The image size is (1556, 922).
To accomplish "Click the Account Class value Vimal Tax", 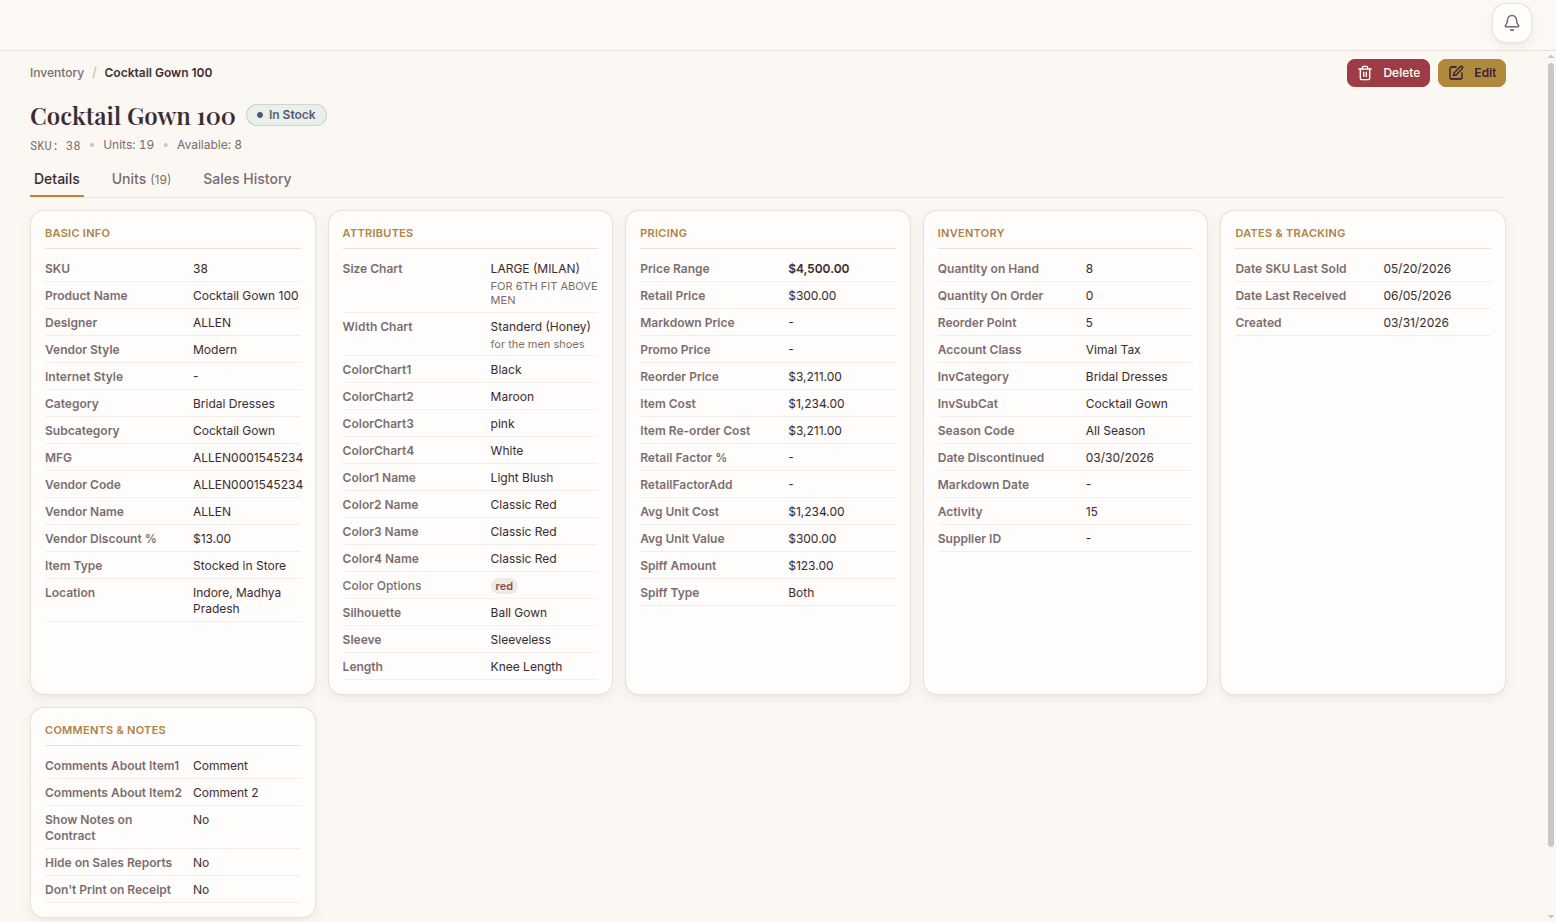I will click(x=1113, y=350).
